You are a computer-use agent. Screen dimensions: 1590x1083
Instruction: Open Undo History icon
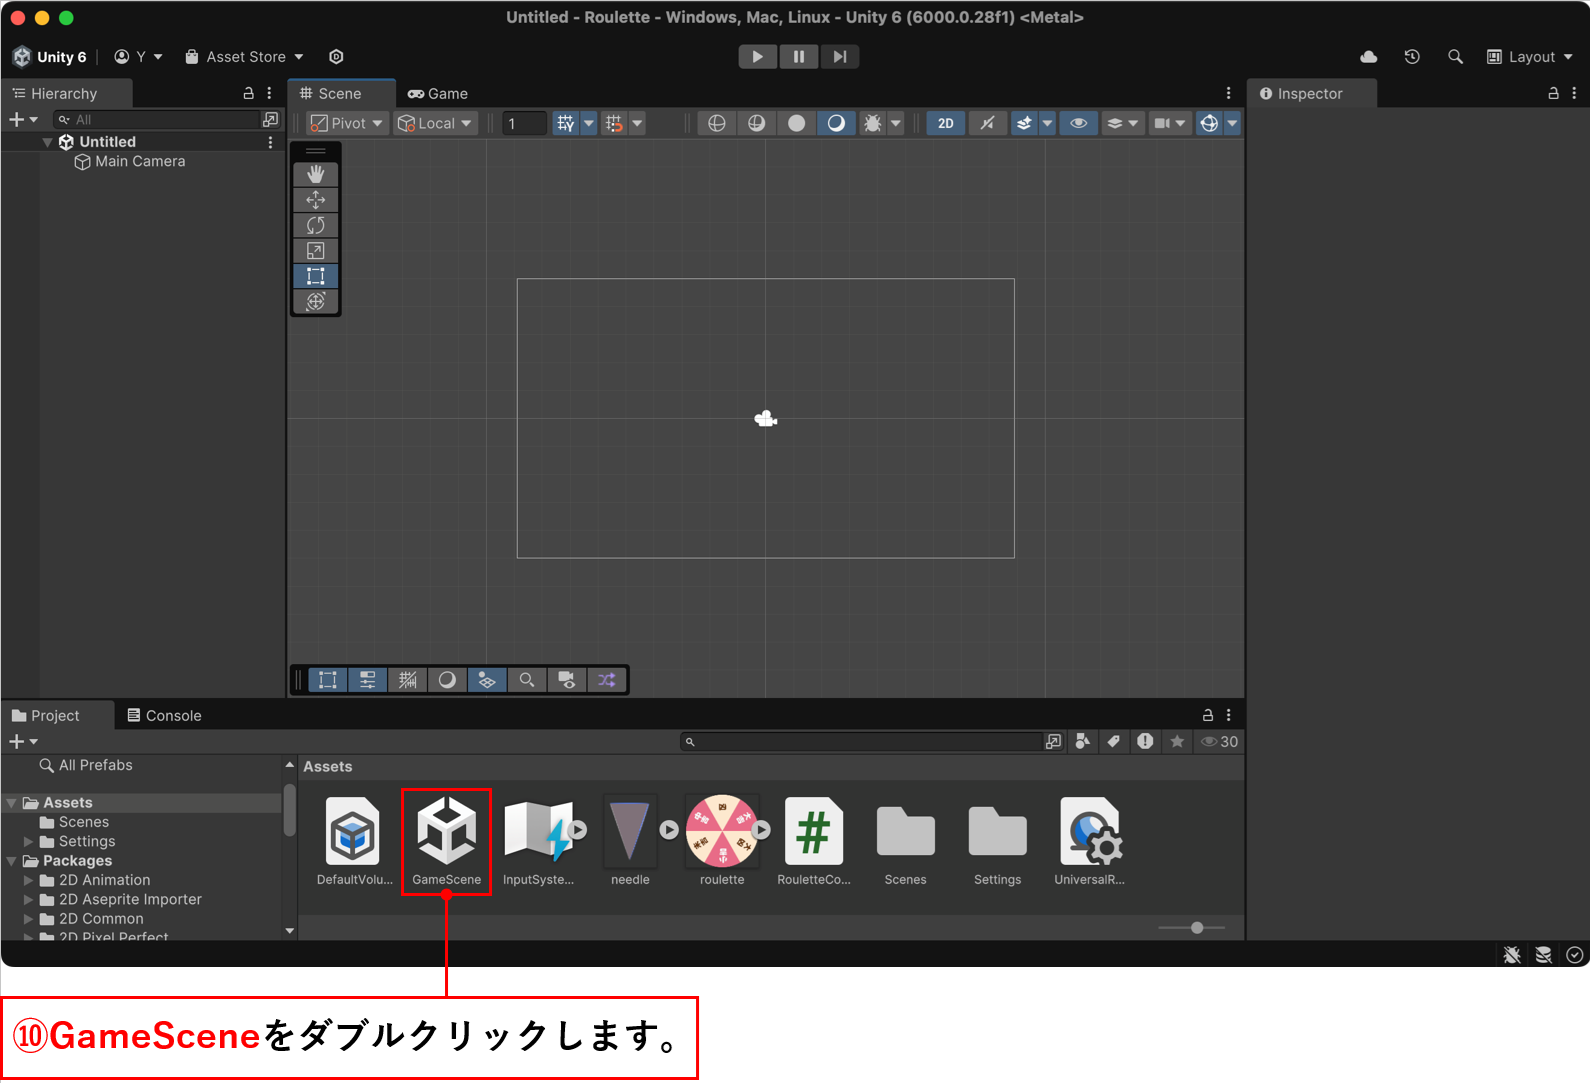[x=1412, y=57]
